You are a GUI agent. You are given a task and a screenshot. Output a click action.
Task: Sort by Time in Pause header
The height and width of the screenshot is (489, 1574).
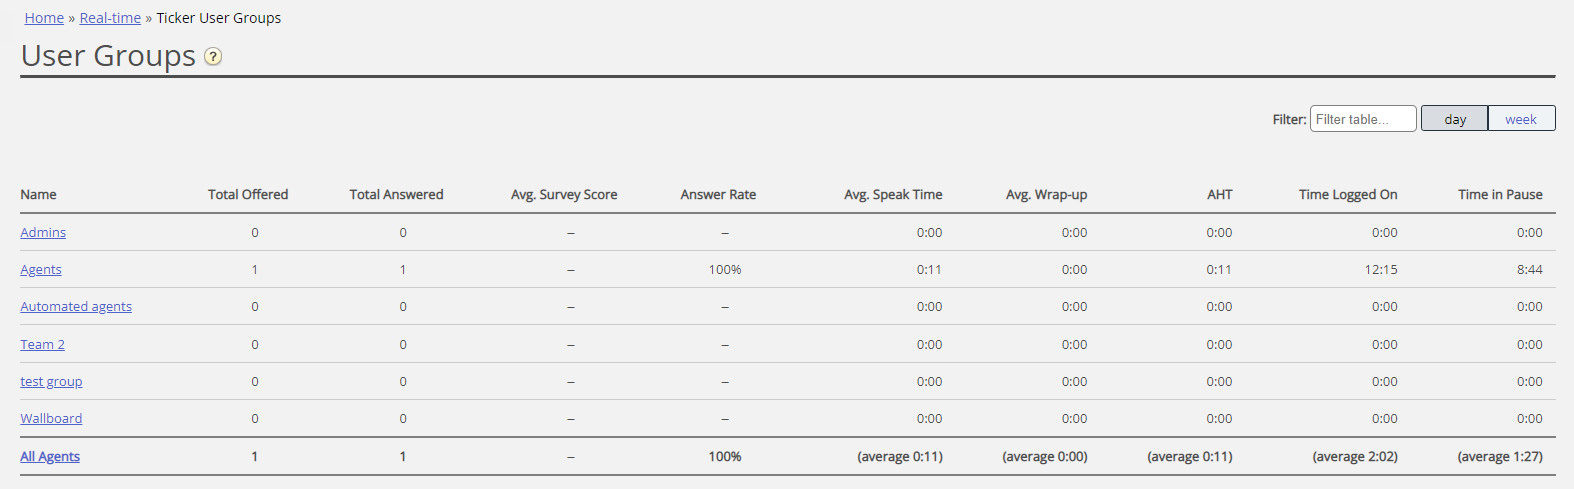(x=1500, y=195)
